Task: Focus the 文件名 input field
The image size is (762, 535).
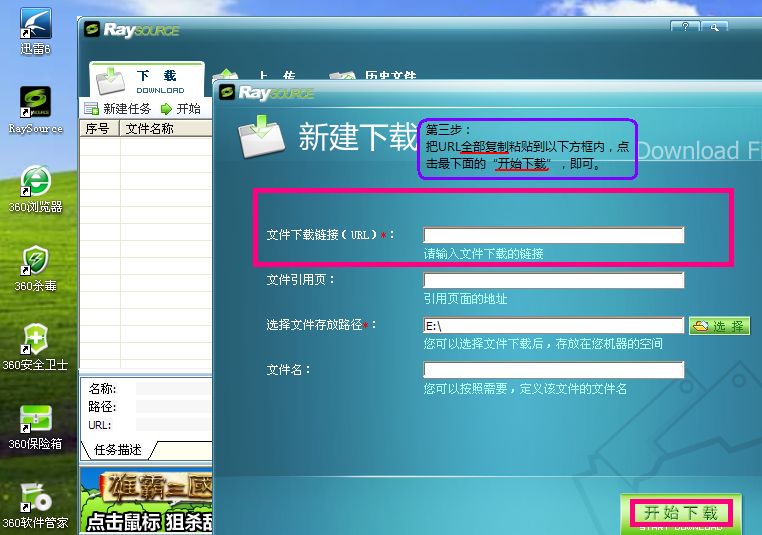Action: 554,370
